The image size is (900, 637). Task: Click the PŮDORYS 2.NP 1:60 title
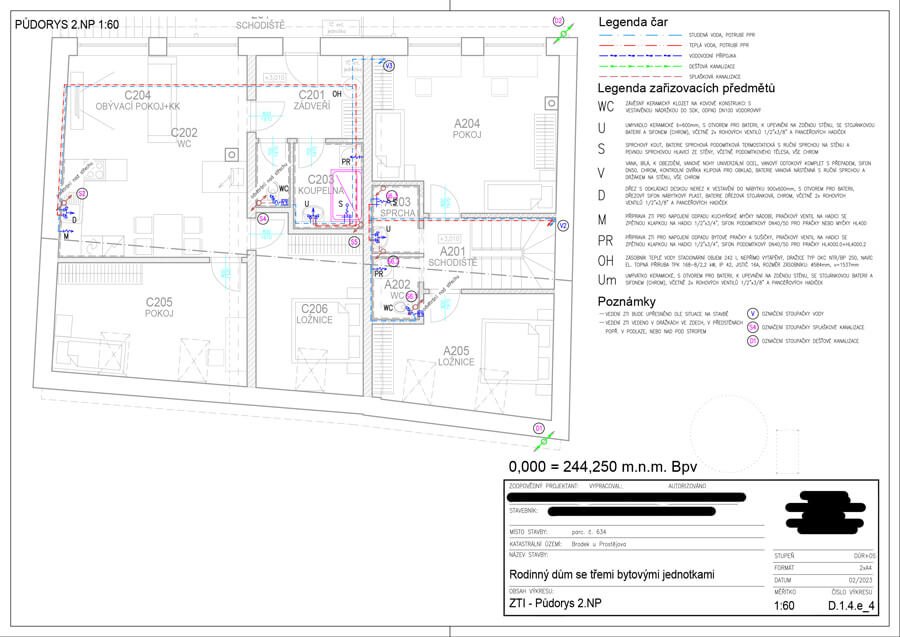(x=66, y=22)
